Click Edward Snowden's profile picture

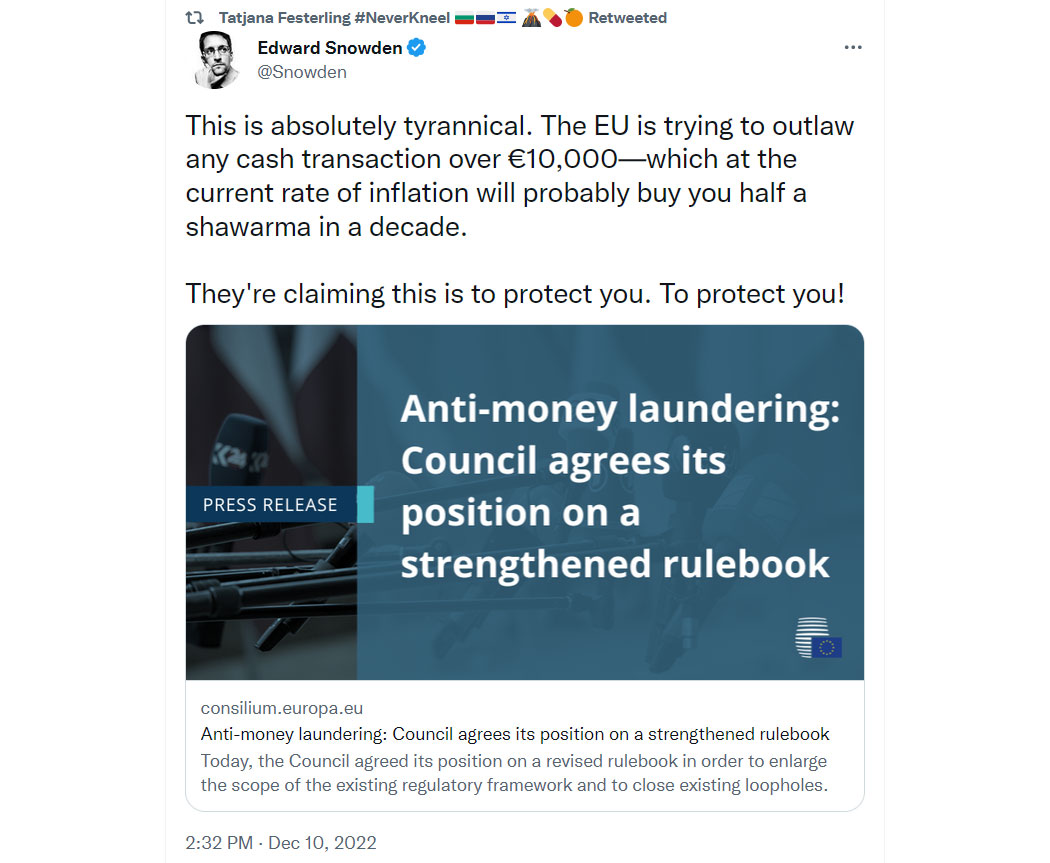[x=217, y=60]
